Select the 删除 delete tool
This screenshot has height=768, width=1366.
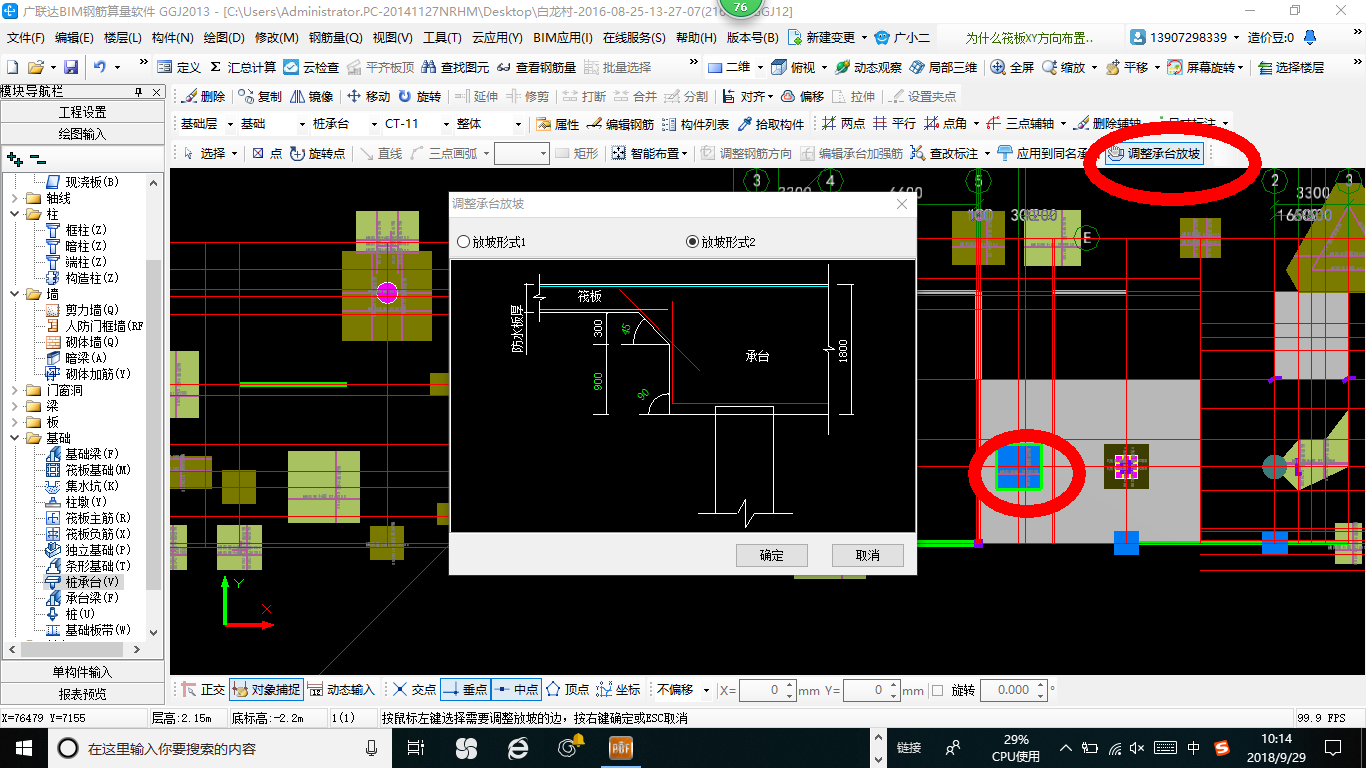click(x=203, y=96)
